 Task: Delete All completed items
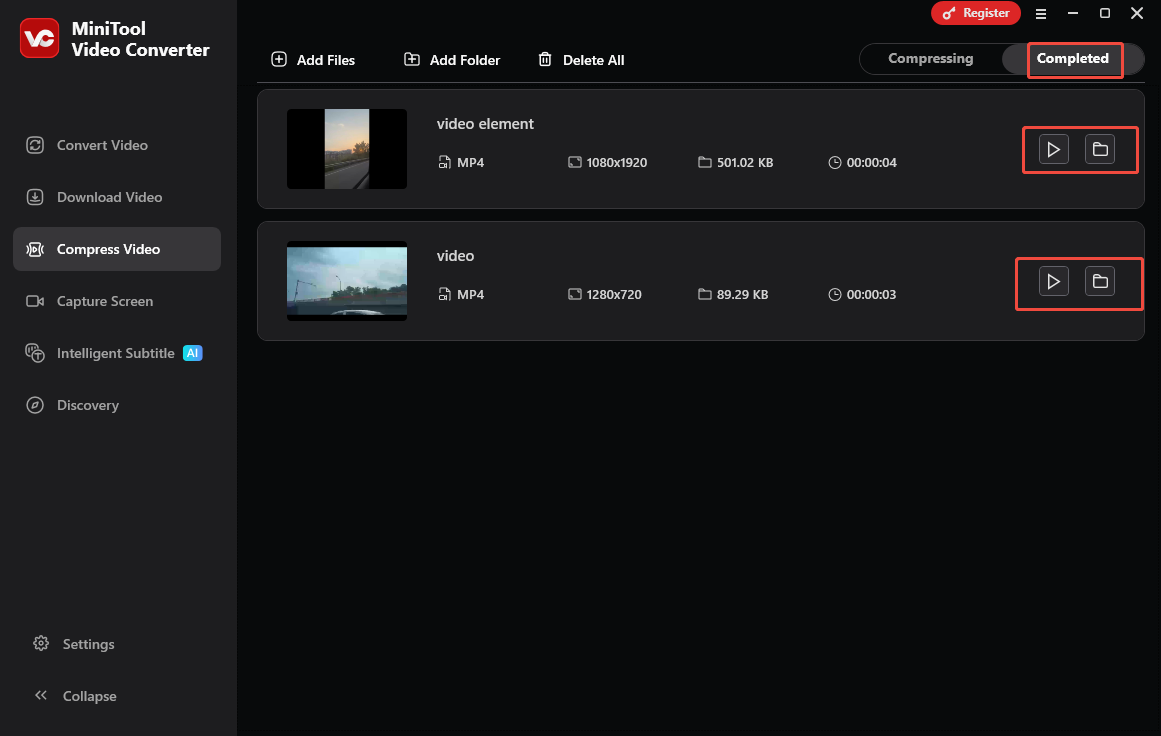(581, 60)
